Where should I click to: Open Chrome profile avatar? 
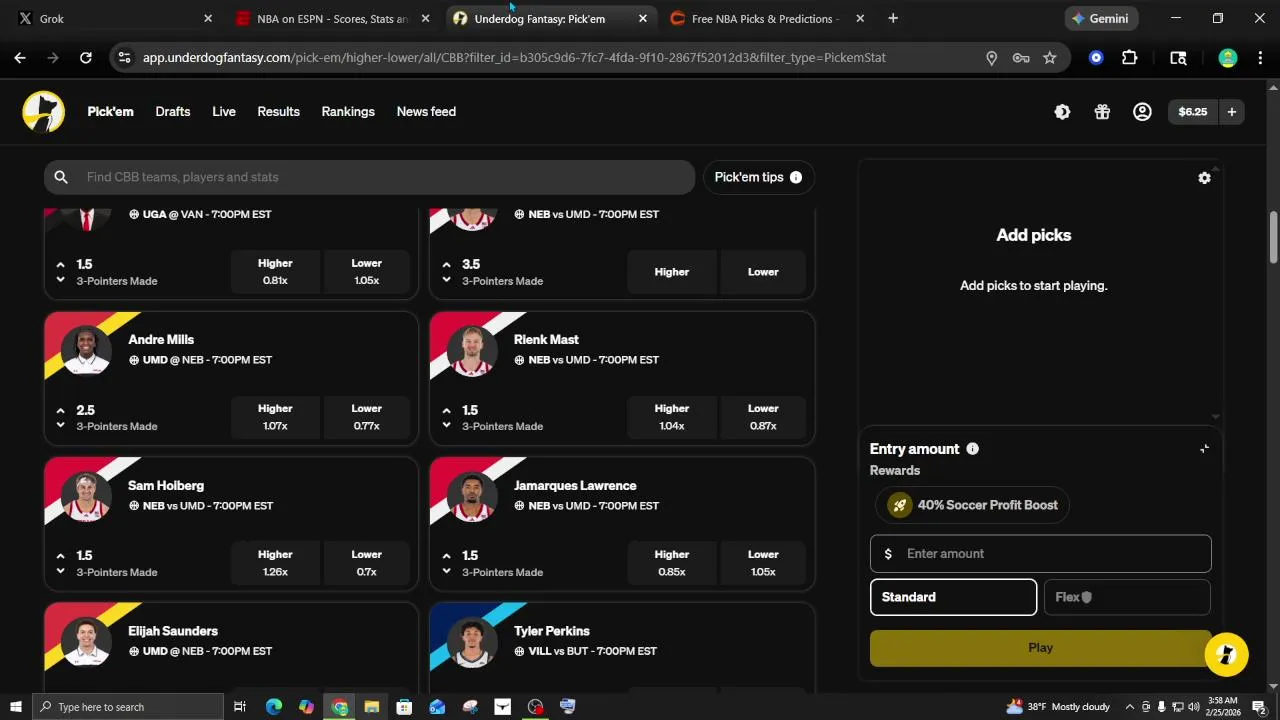[x=1227, y=58]
